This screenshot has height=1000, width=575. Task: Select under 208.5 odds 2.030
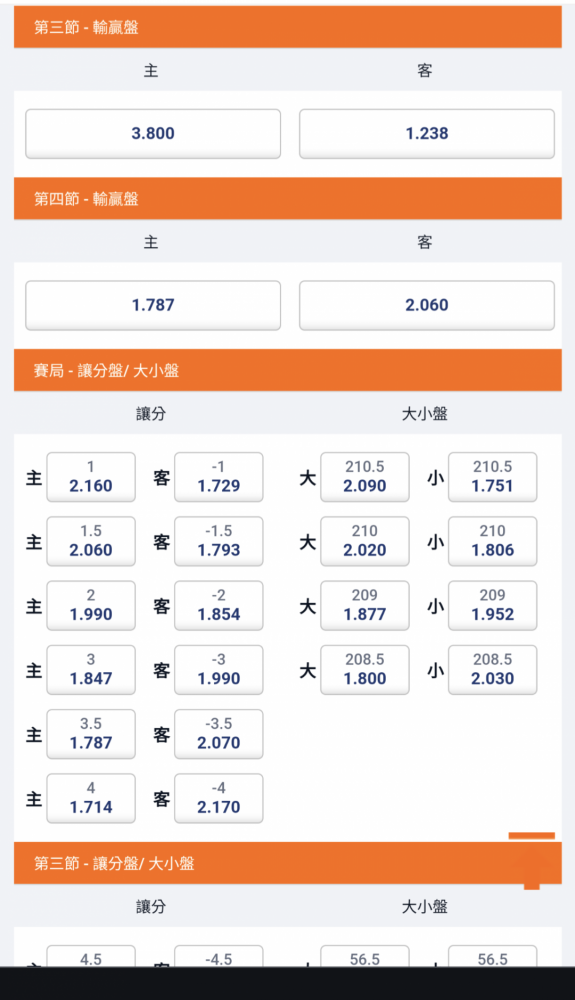click(x=493, y=670)
